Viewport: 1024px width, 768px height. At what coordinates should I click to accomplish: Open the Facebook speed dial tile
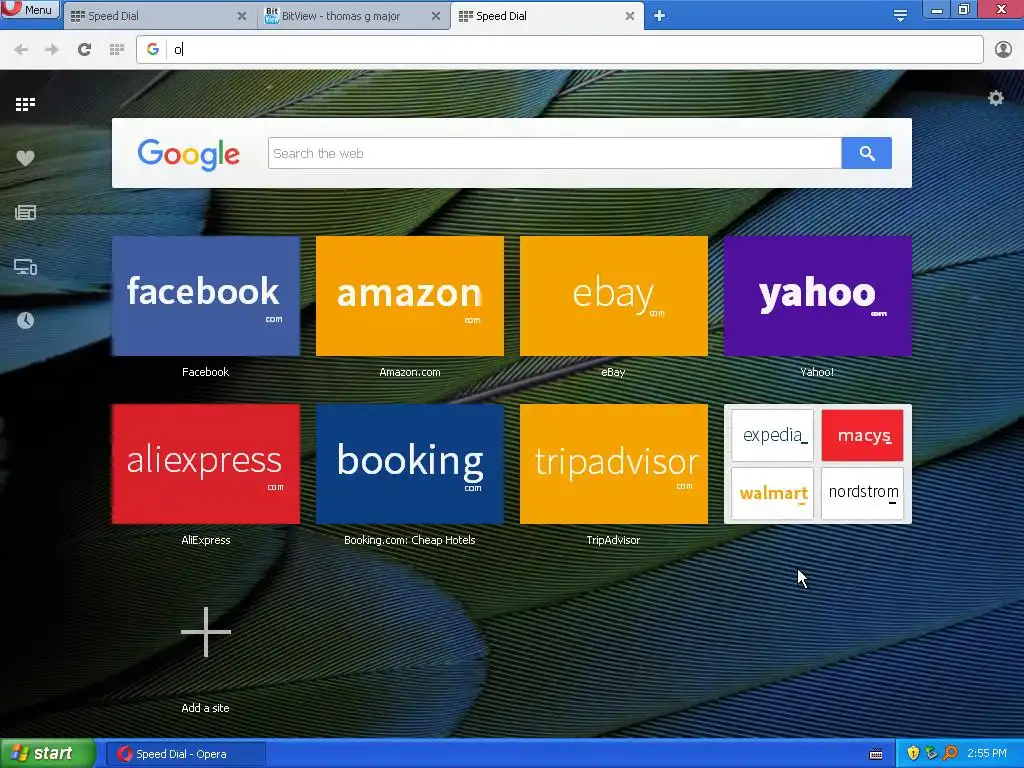[206, 296]
